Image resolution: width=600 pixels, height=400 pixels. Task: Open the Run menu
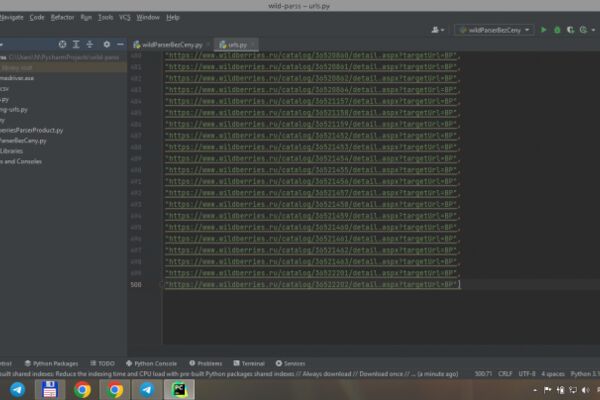click(86, 18)
